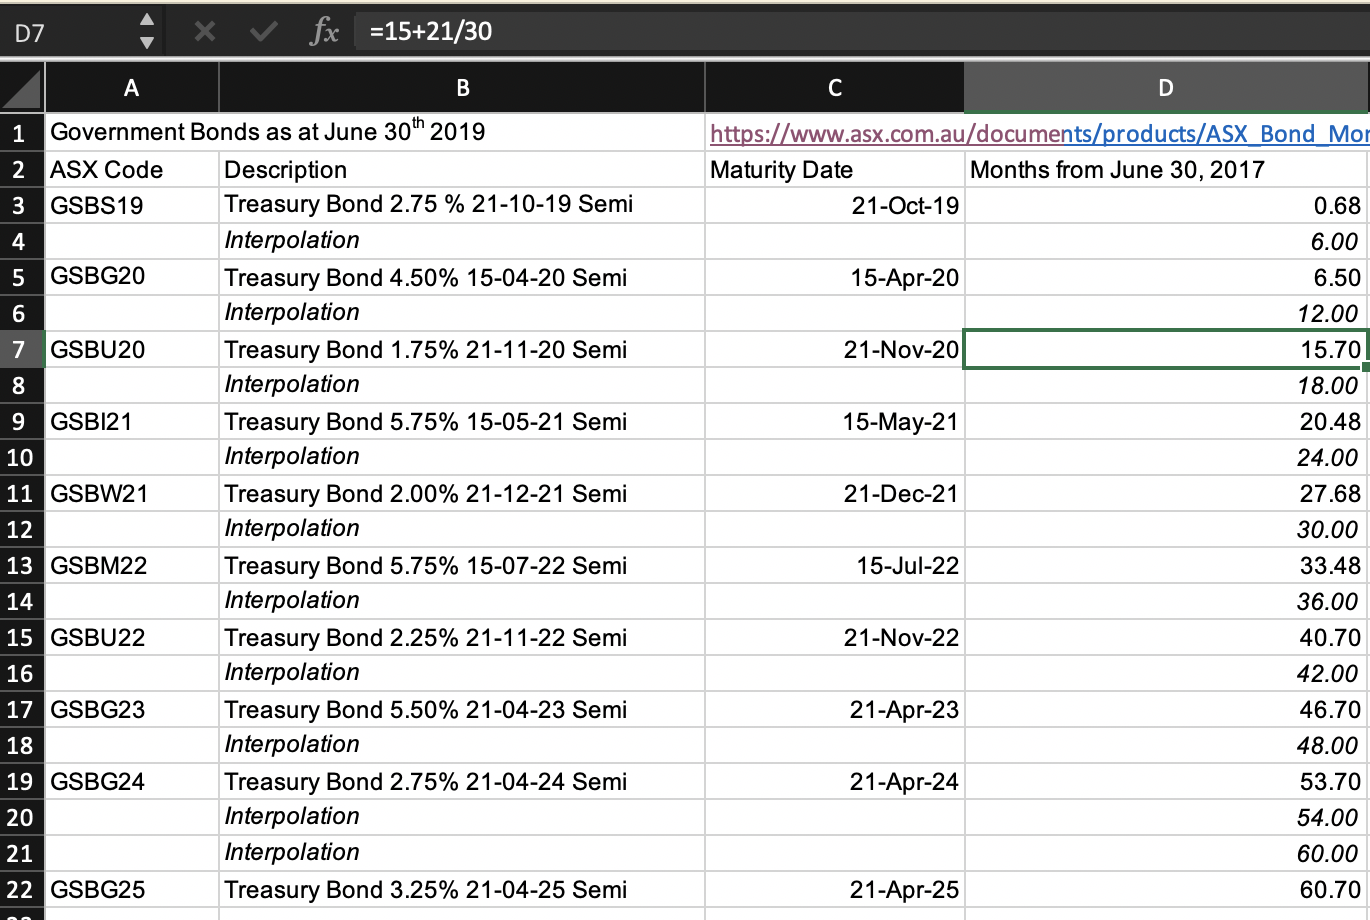Screen dimensions: 1370x920
Task: Select the cell with date 21-Apr-25
Action: pyautogui.click(x=834, y=889)
